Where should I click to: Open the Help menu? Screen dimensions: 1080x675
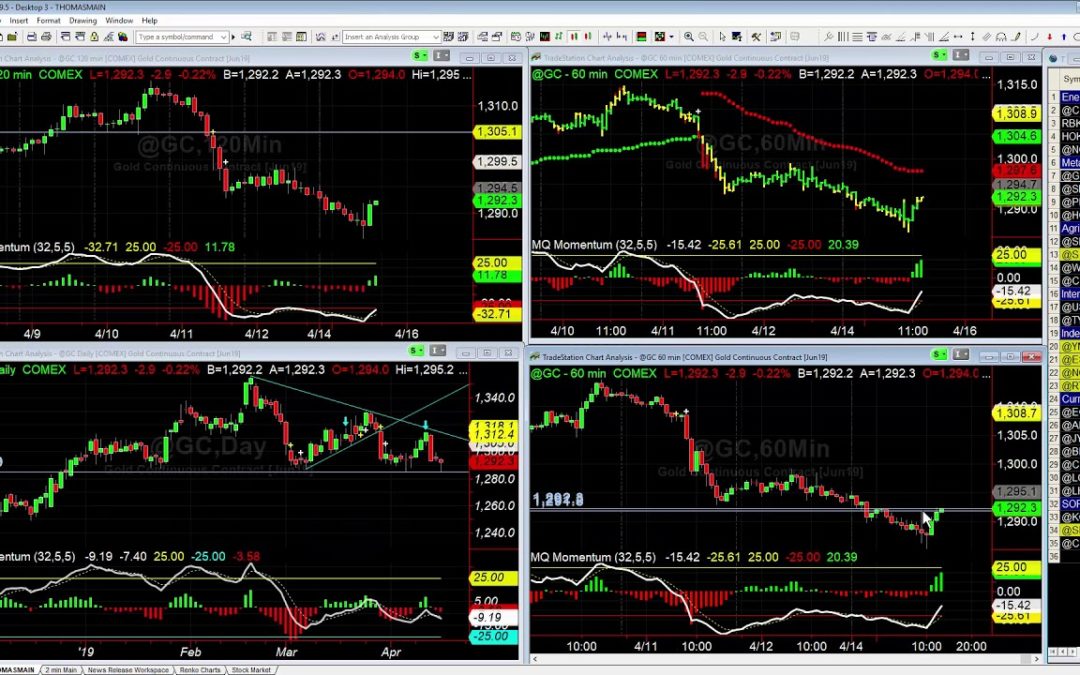coord(149,21)
